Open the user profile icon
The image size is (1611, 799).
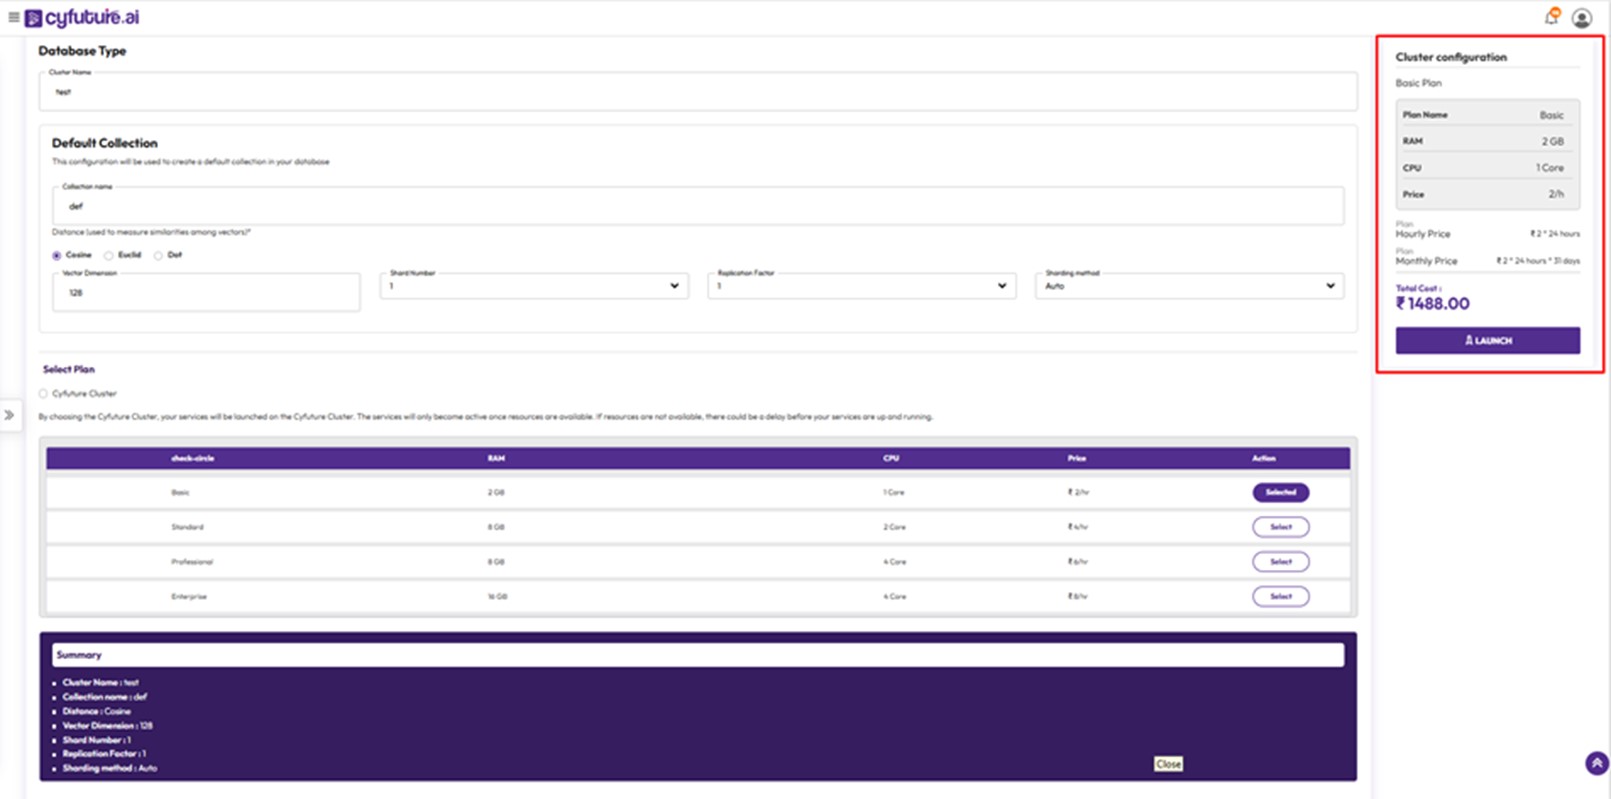[x=1581, y=18]
